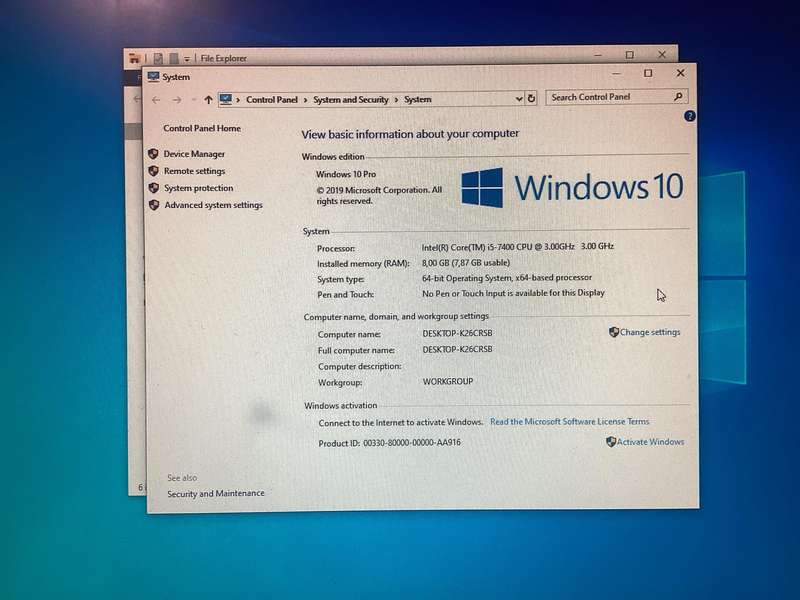This screenshot has width=800, height=600.
Task: Refresh the System address bar
Action: point(531,98)
